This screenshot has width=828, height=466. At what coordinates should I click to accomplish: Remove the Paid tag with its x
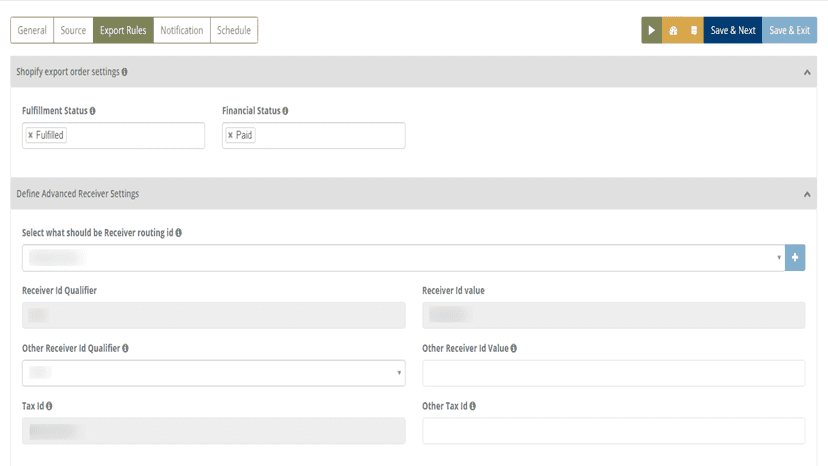pos(230,135)
